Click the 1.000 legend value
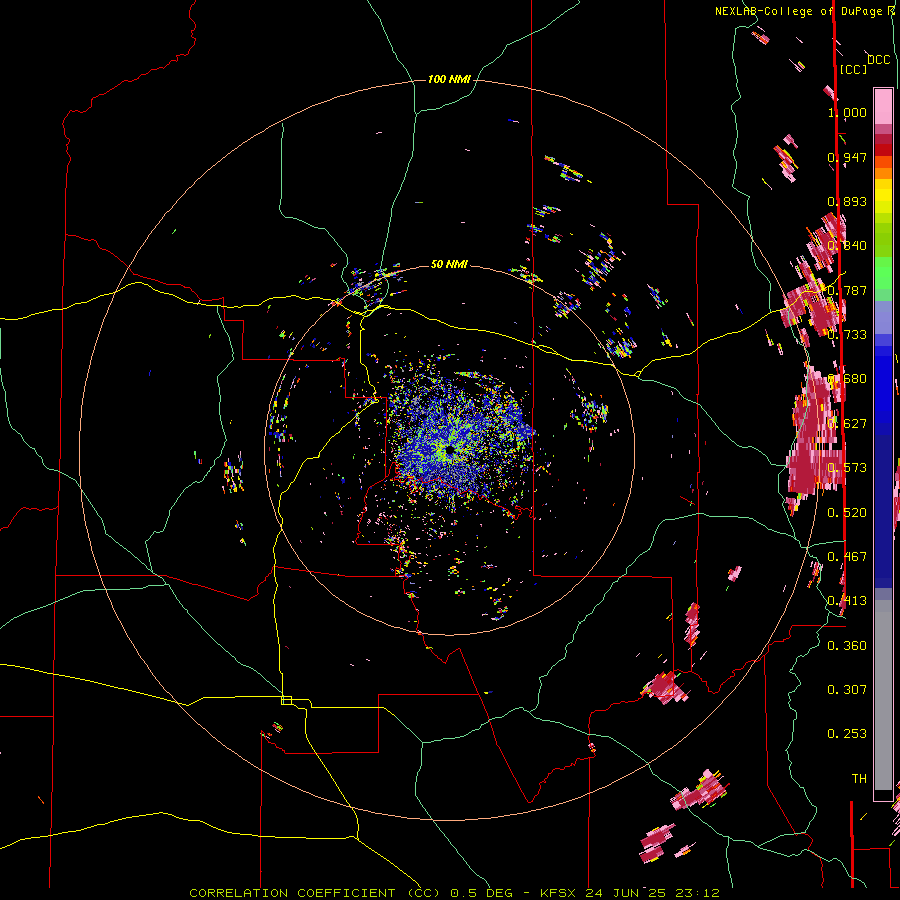Screen dimensions: 900x900 [847, 112]
